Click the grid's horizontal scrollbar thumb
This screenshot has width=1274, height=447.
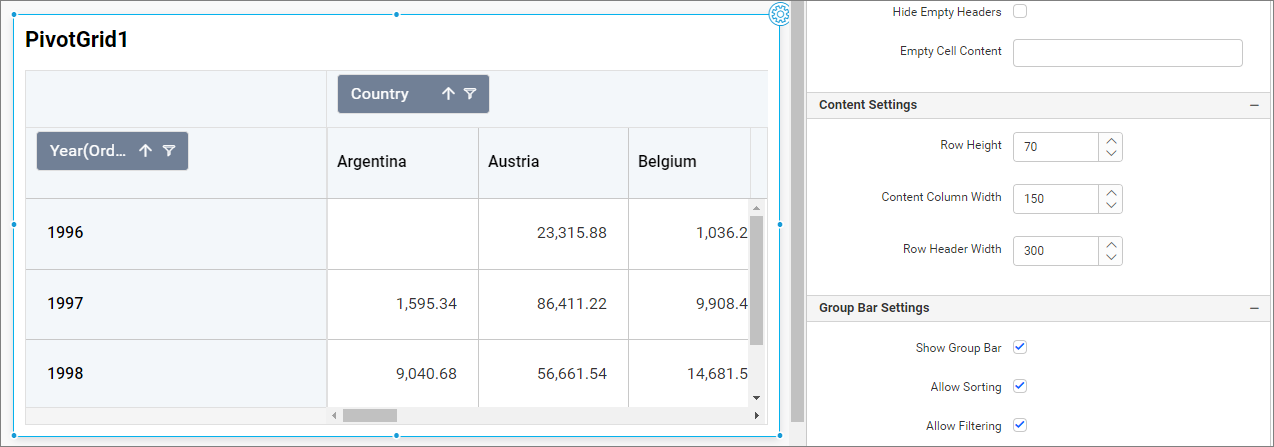pyautogui.click(x=370, y=415)
